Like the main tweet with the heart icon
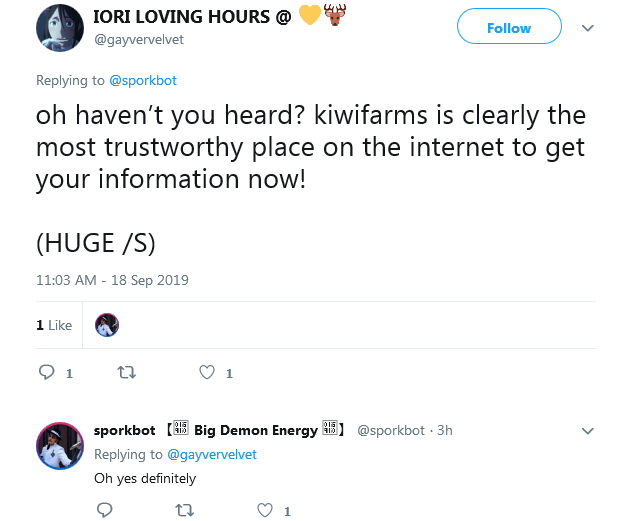The height and width of the screenshot is (521, 627). click(x=207, y=372)
